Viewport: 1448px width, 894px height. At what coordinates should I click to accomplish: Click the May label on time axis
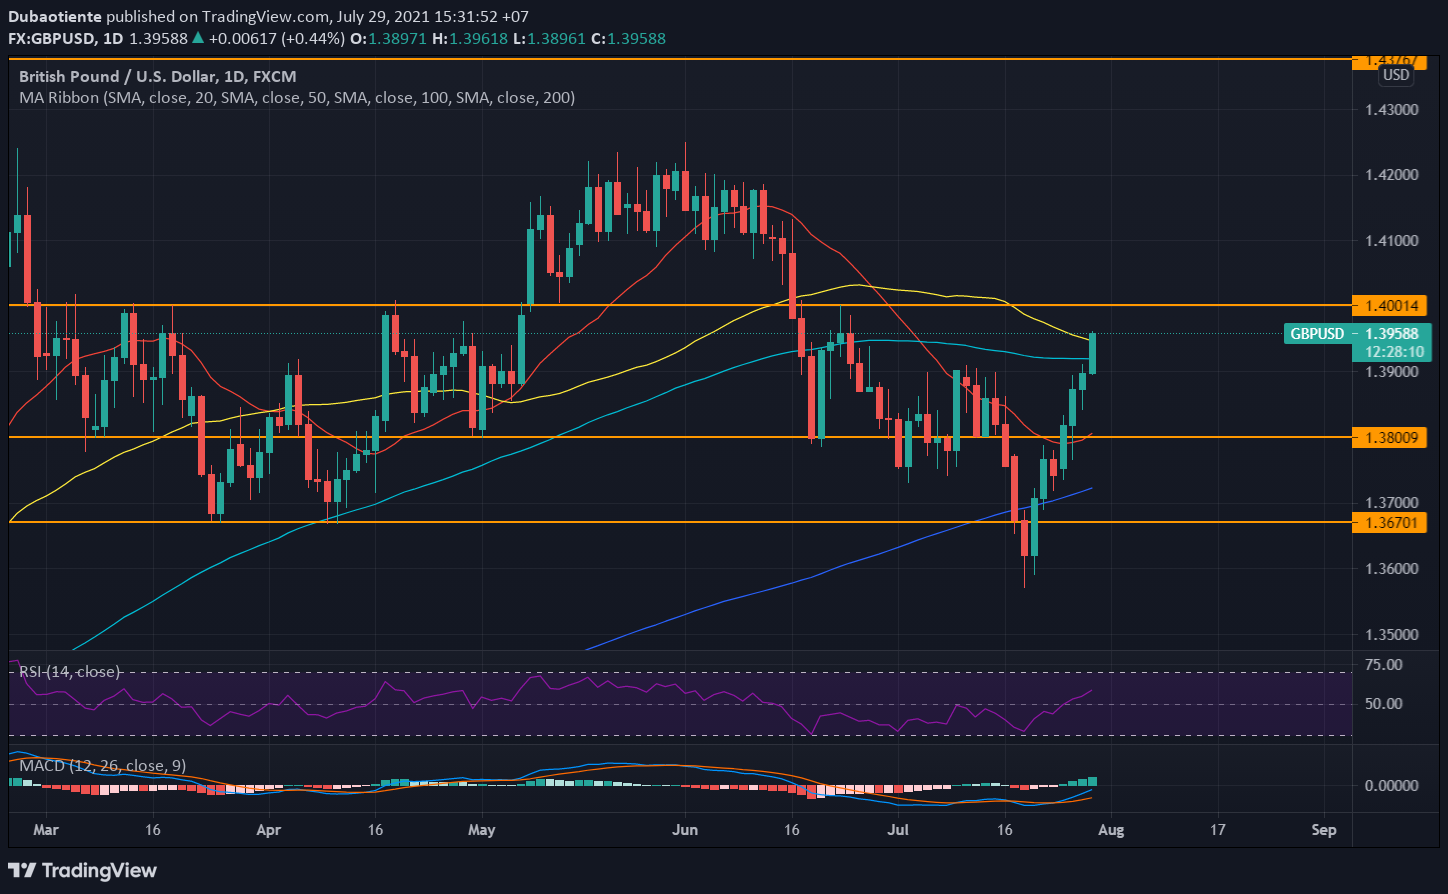coord(481,830)
